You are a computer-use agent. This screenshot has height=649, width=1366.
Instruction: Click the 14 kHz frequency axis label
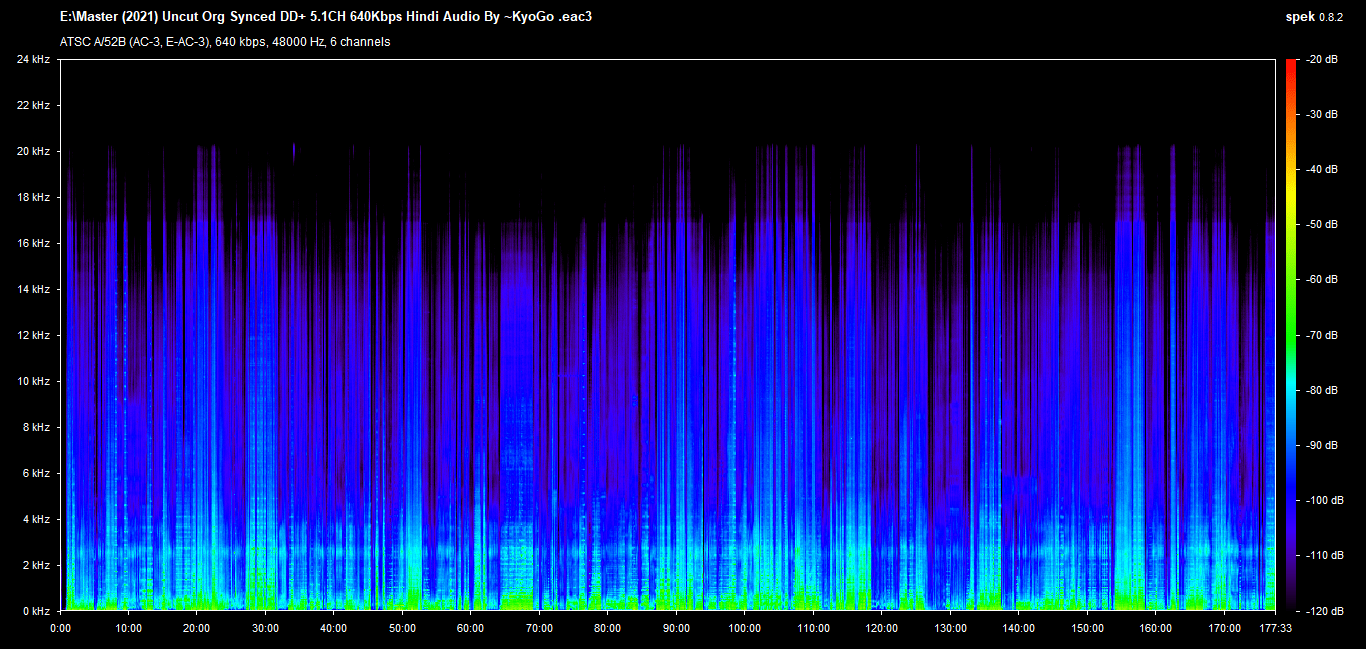(x=33, y=290)
